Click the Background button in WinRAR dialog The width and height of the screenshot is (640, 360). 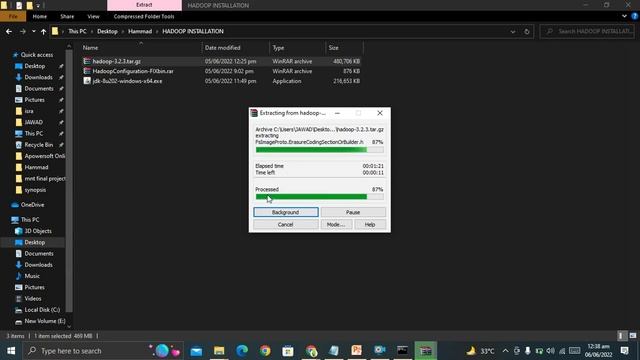pos(286,212)
